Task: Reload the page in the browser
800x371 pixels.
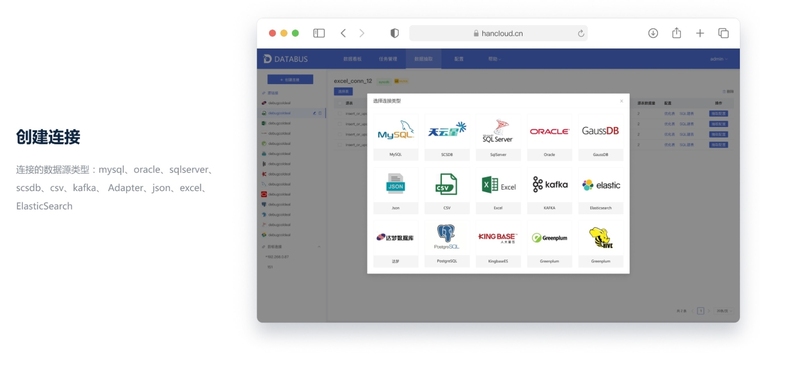Action: (x=581, y=33)
